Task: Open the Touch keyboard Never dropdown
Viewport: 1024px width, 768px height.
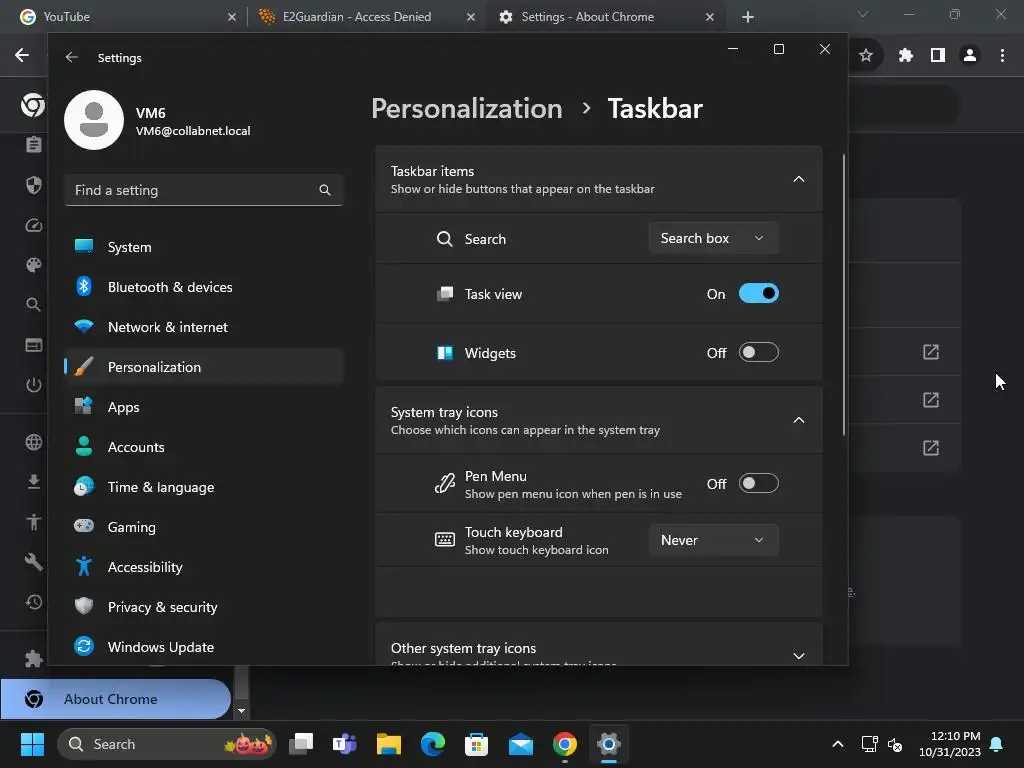Action: tap(713, 540)
